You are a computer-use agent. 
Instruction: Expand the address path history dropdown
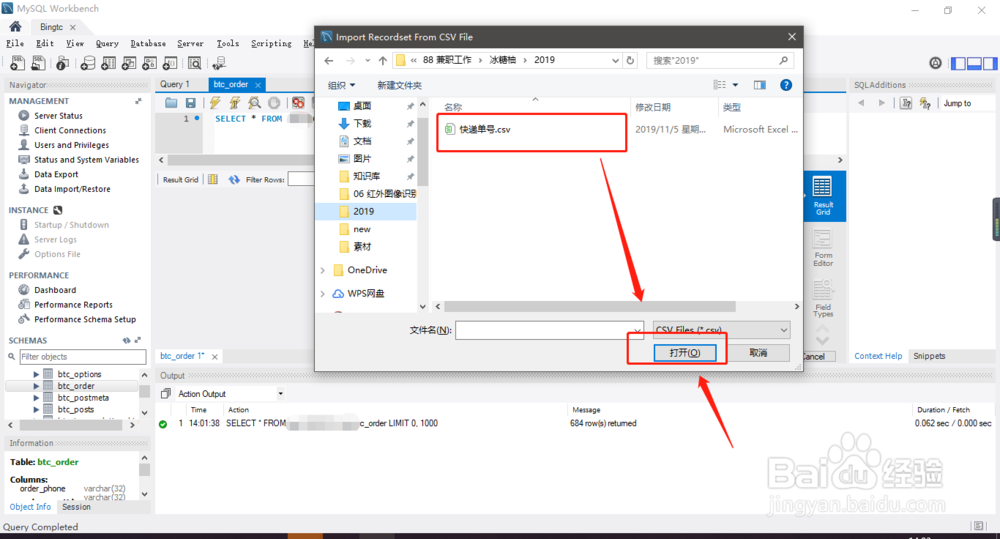point(615,61)
